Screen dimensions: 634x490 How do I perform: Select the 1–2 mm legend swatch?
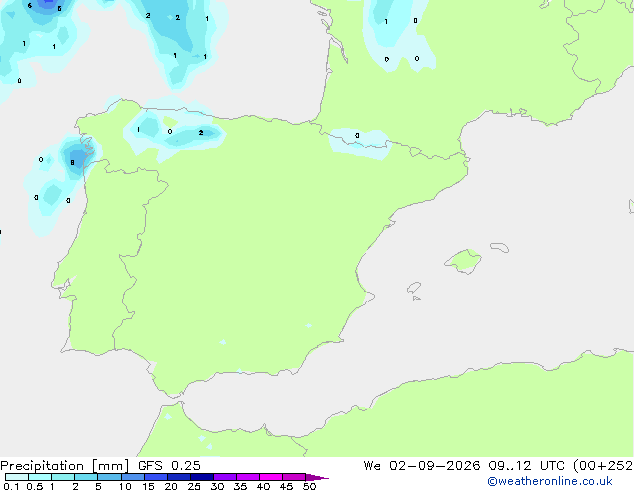pyautogui.click(x=63, y=477)
